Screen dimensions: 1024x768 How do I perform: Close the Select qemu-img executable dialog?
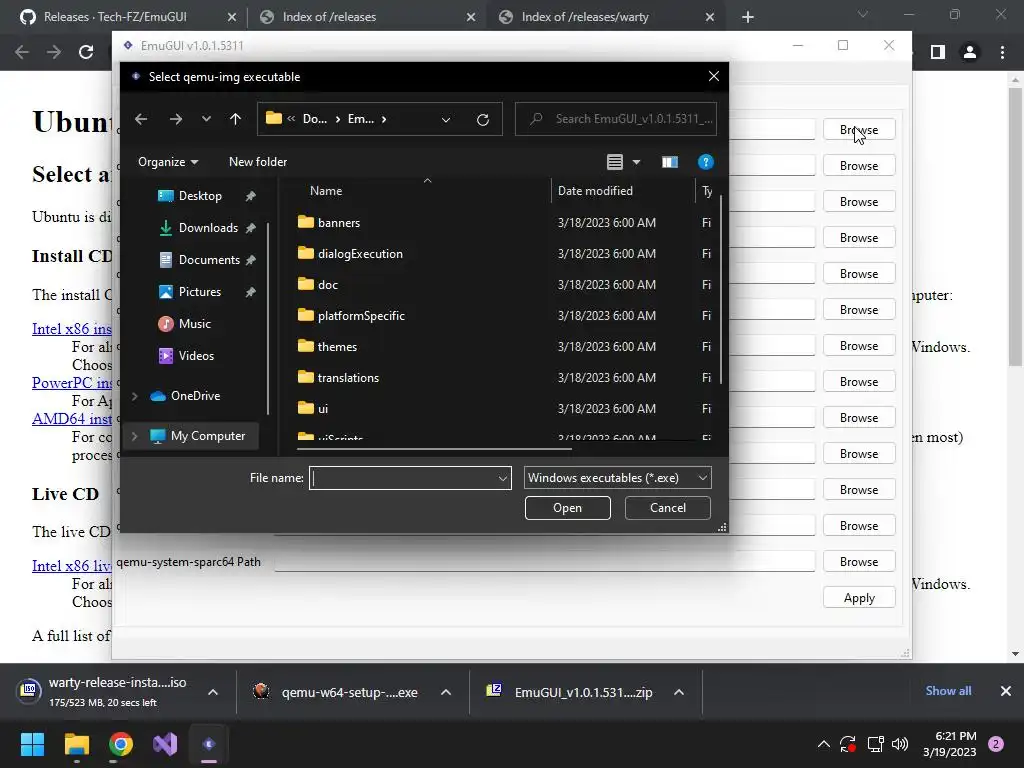tap(714, 76)
